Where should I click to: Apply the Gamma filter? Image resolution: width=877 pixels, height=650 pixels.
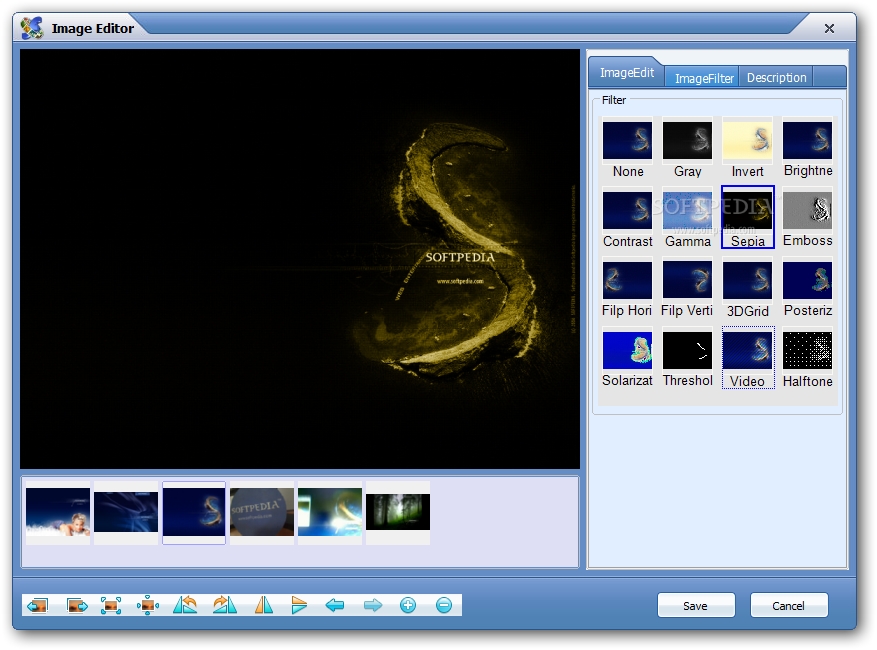(x=687, y=218)
